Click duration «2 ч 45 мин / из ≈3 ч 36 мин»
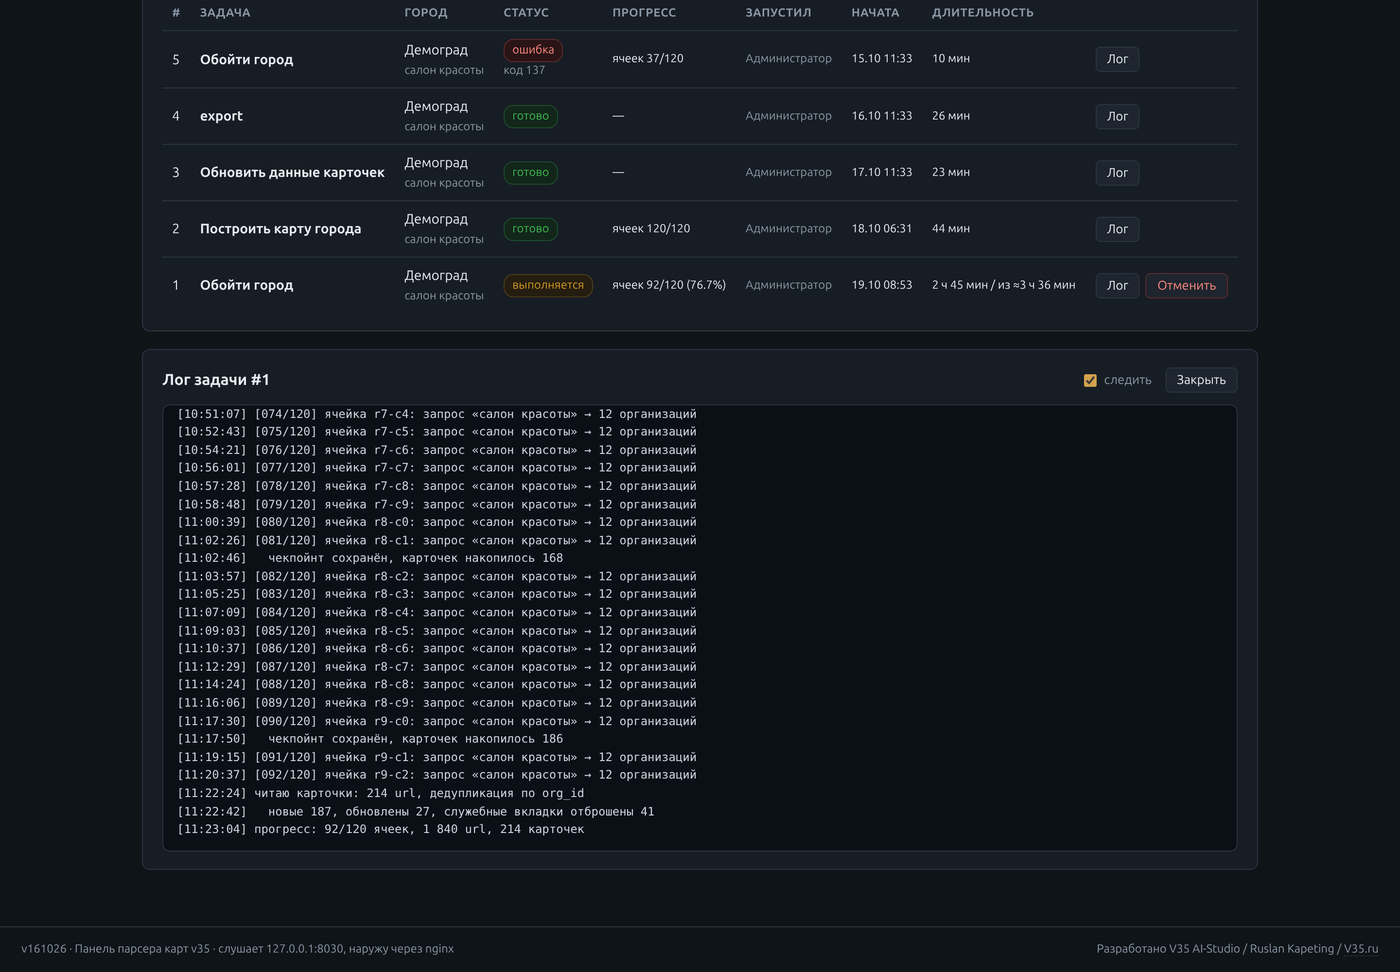The width and height of the screenshot is (1400, 972). pyautogui.click(x=1004, y=285)
